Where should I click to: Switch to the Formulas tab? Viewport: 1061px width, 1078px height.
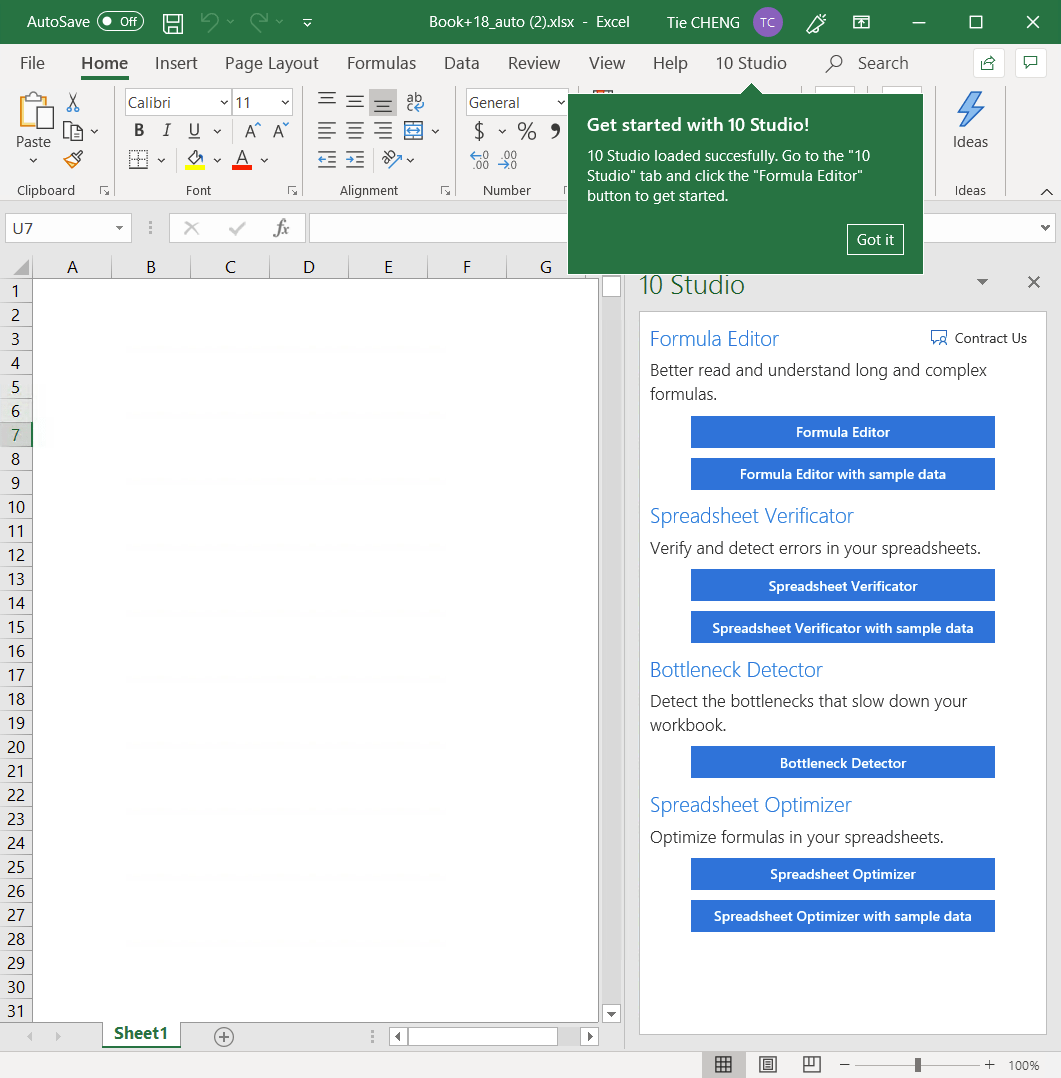tap(382, 63)
